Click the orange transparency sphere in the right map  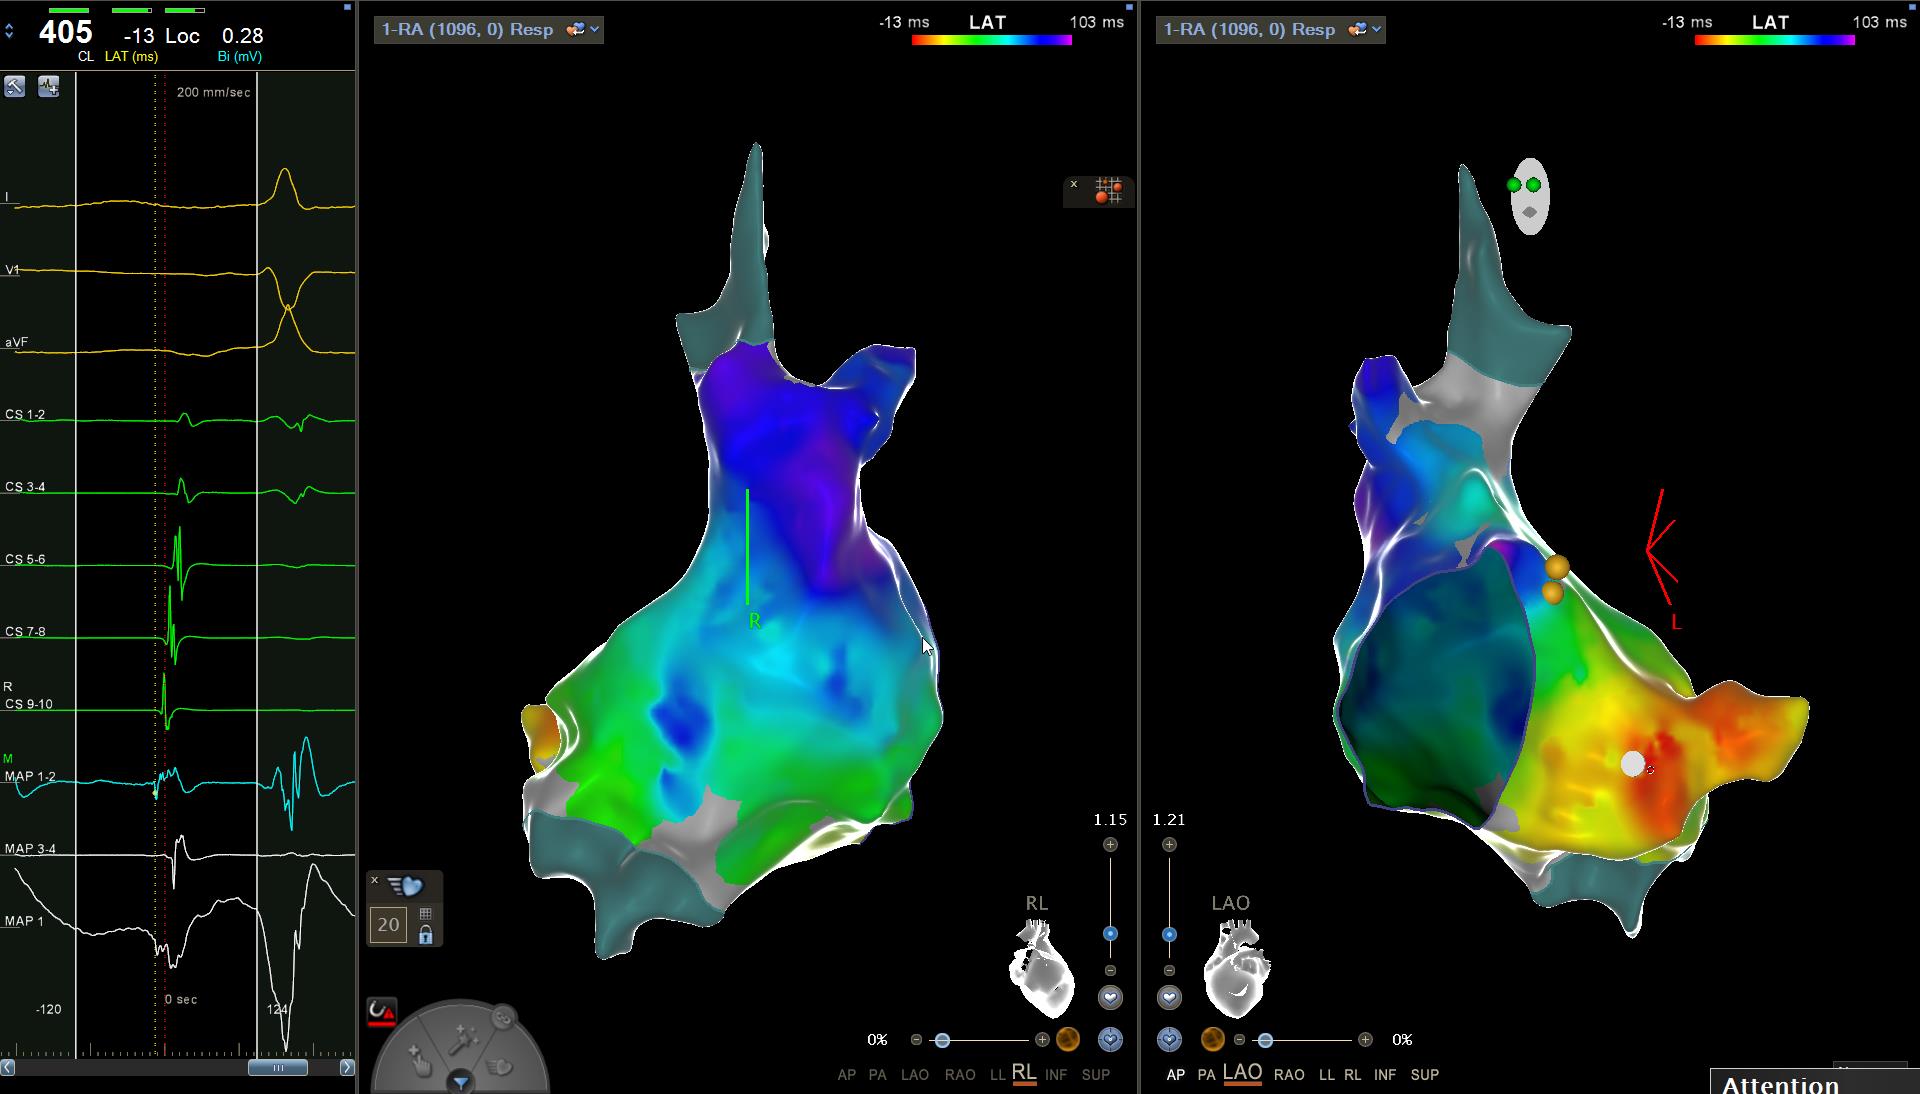click(x=1212, y=1040)
